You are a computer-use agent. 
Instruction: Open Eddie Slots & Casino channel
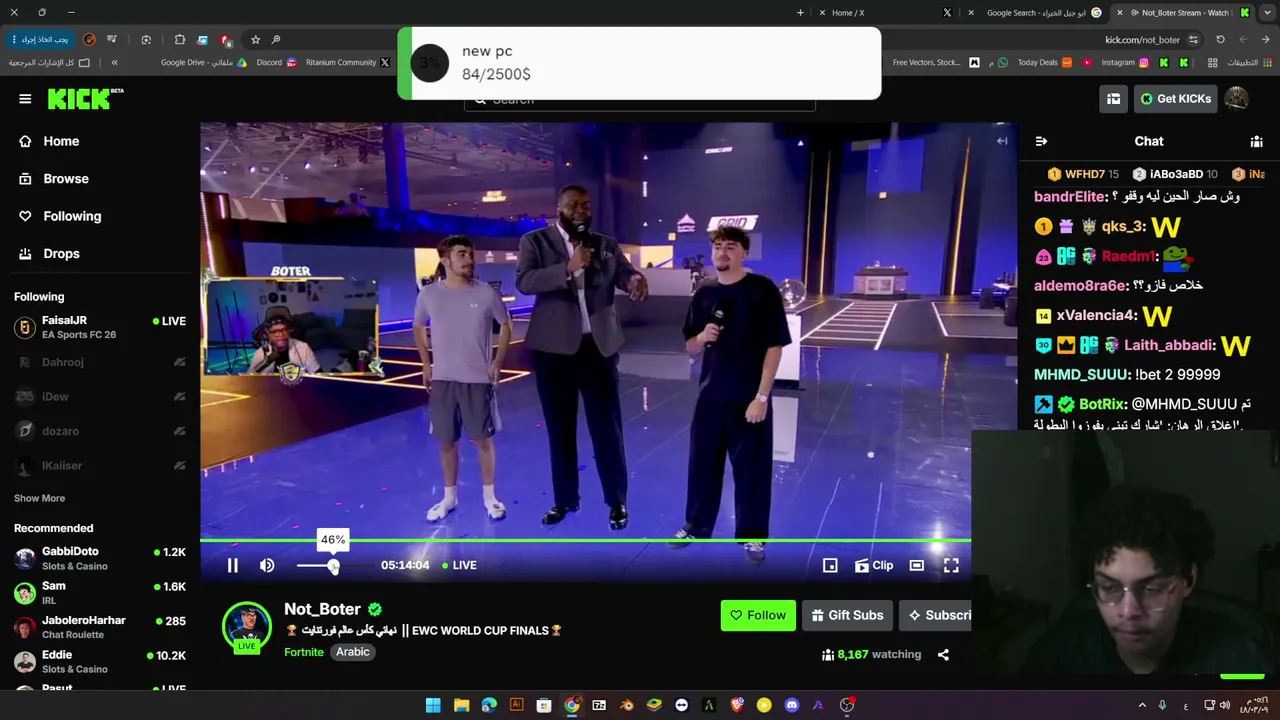[x=100, y=662]
